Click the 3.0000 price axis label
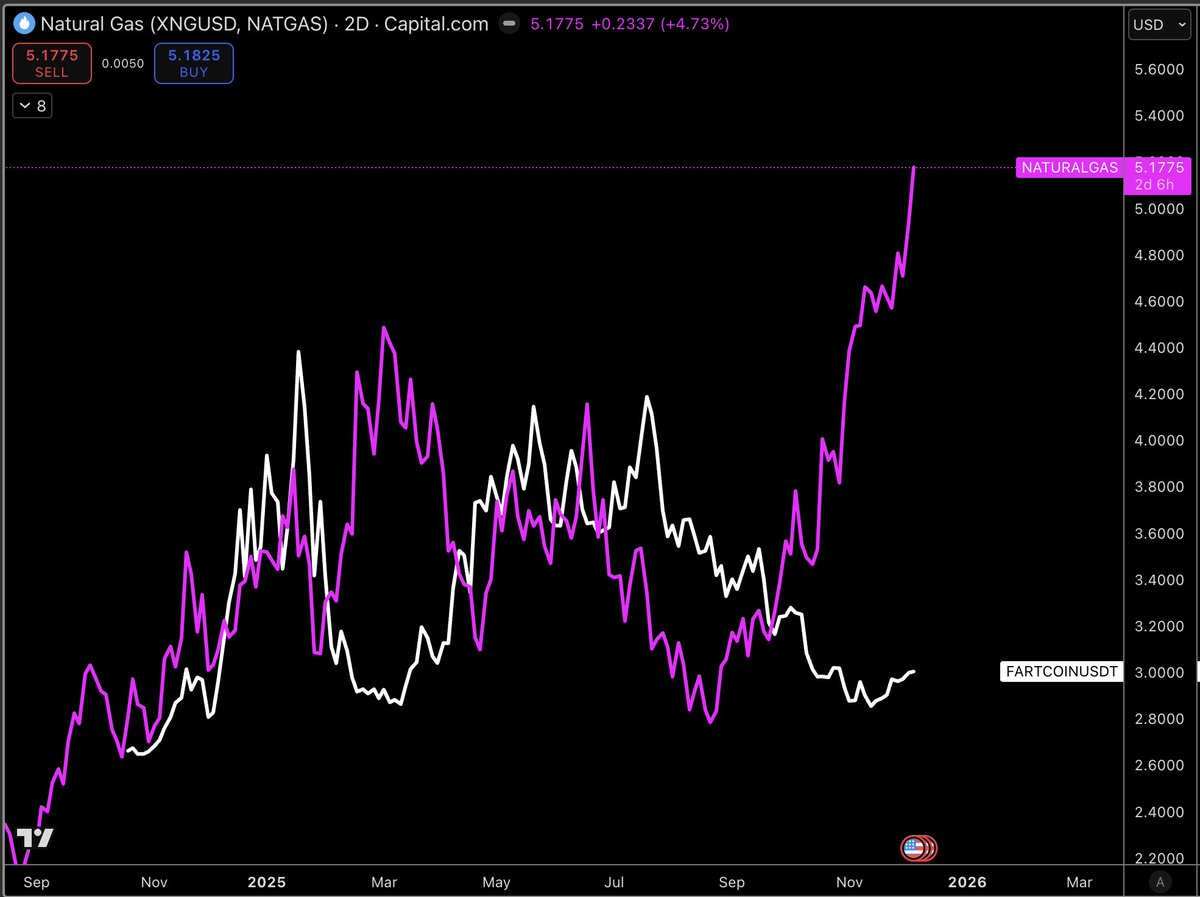This screenshot has height=897, width=1200. click(1158, 673)
